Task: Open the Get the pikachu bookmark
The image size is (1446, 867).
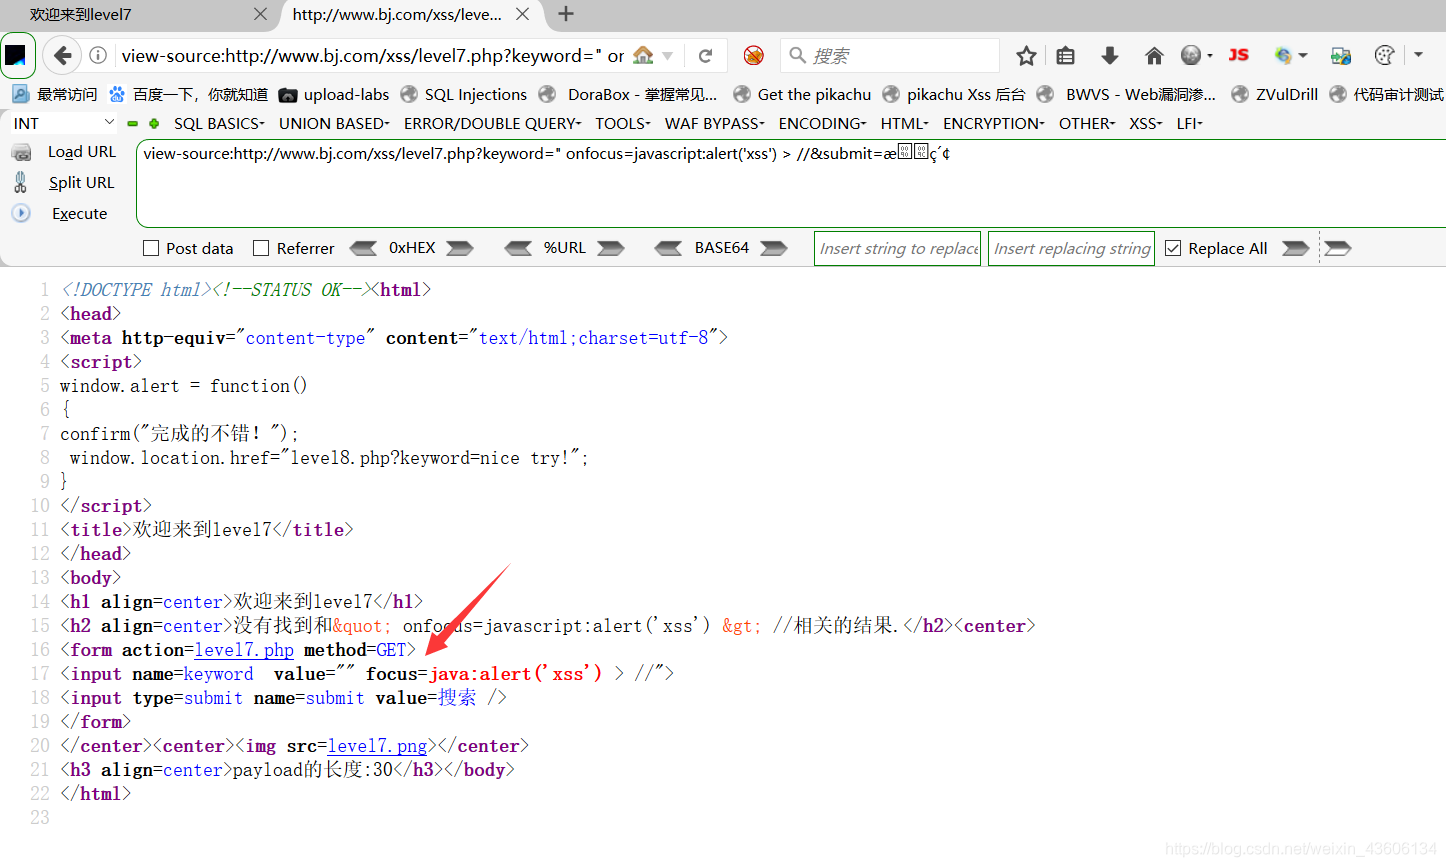Action: (802, 94)
